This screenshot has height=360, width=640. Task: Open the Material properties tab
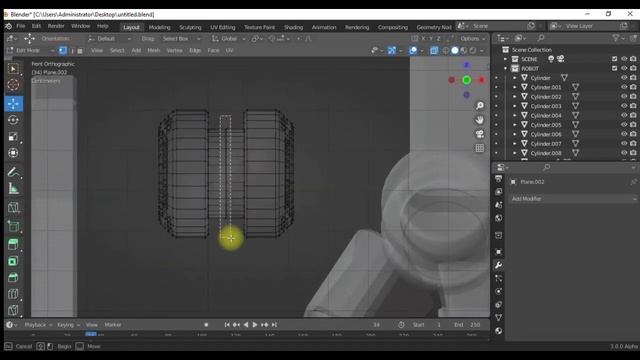pos(498,331)
